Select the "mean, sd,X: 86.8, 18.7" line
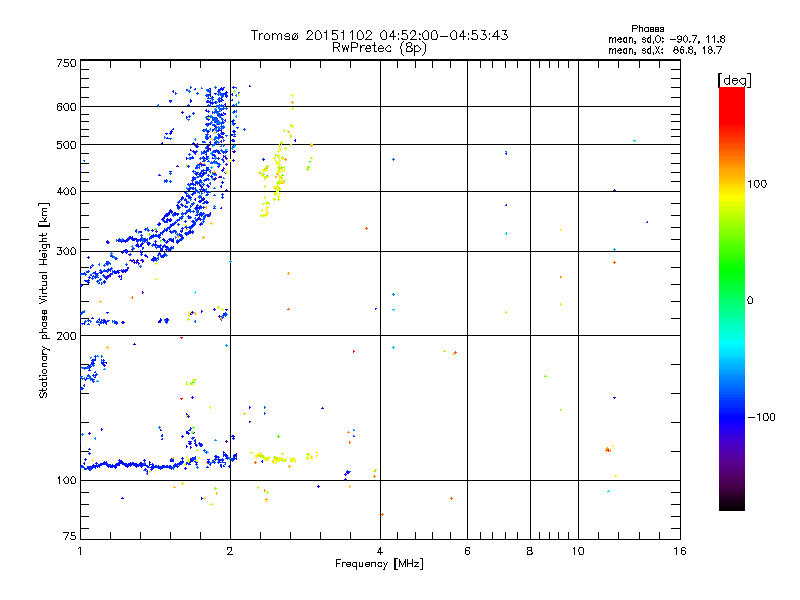 click(x=665, y=50)
